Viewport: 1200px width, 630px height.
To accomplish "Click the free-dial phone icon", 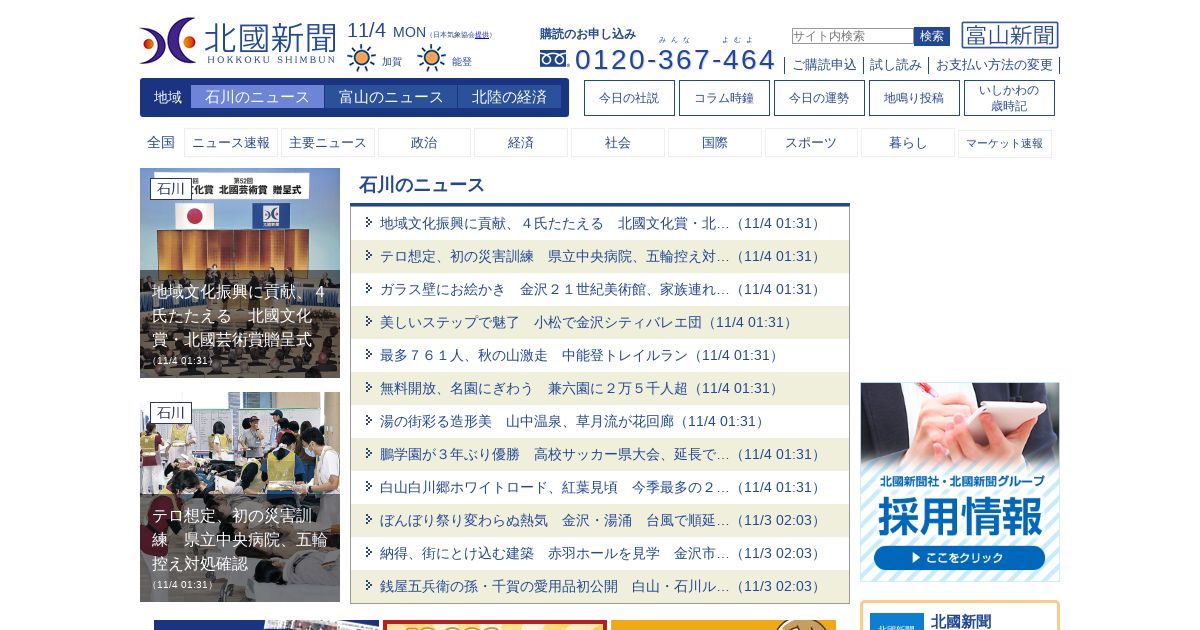I will point(553,59).
